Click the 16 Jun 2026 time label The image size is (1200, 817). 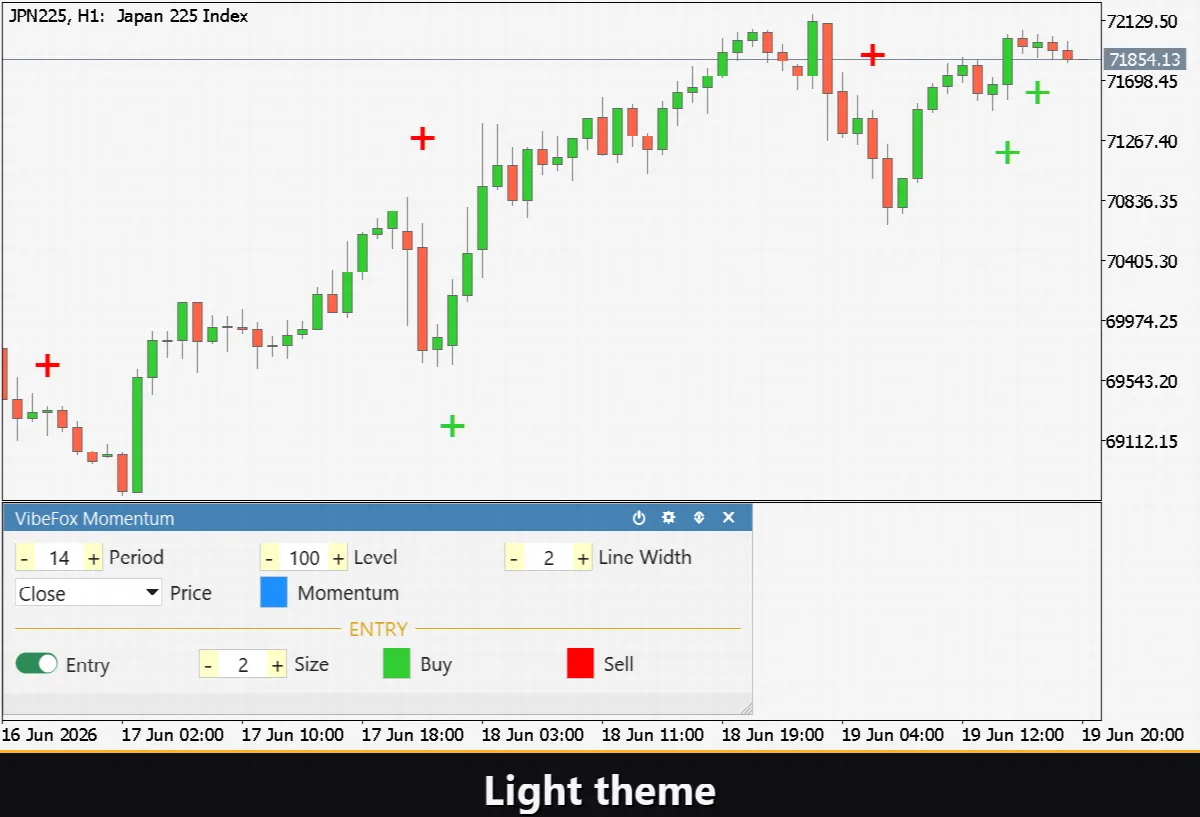[x=49, y=735]
